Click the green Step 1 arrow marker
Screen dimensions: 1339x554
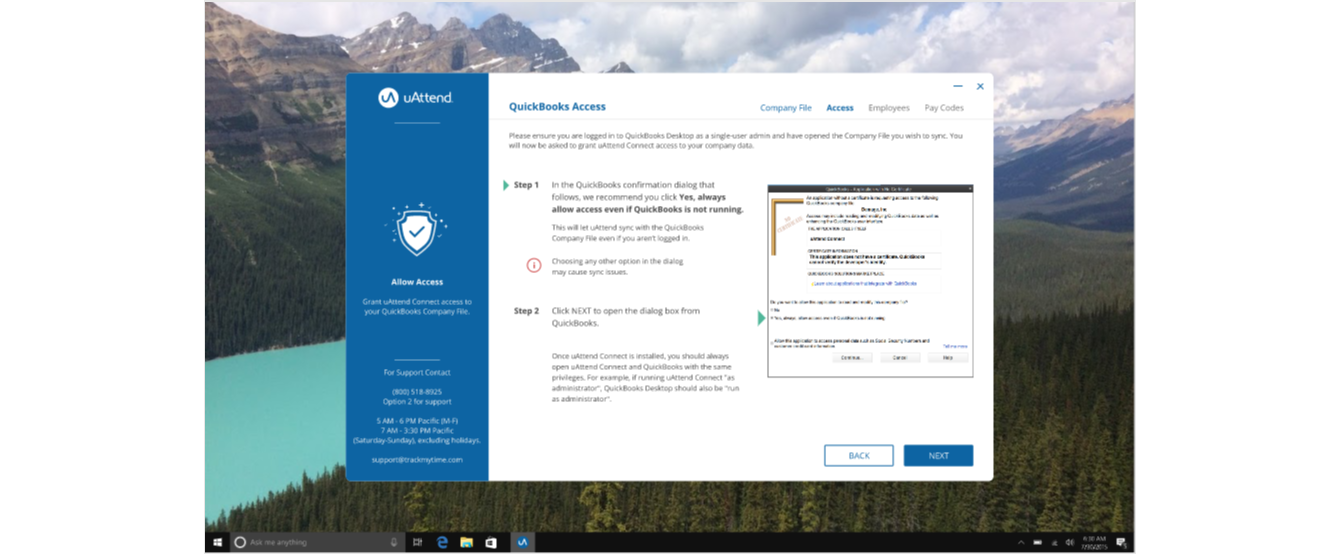click(506, 185)
